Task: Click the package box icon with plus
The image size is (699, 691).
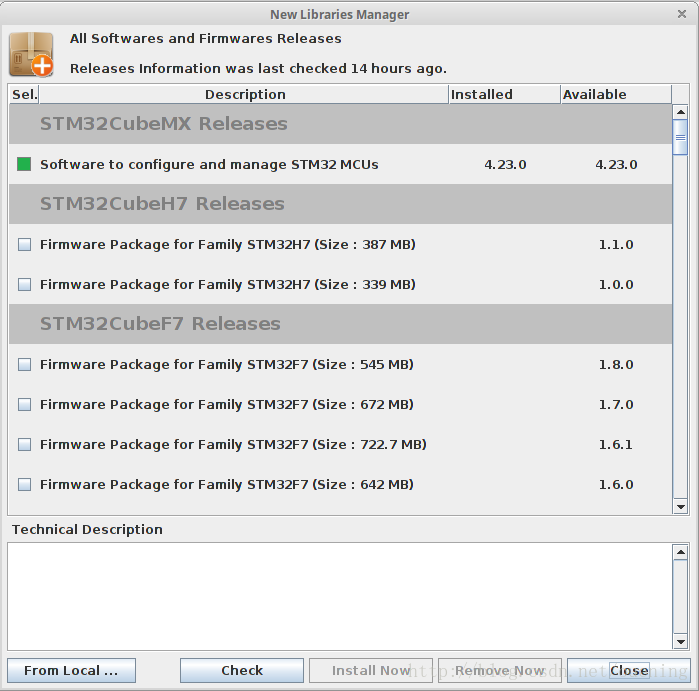Action: click(x=31, y=54)
